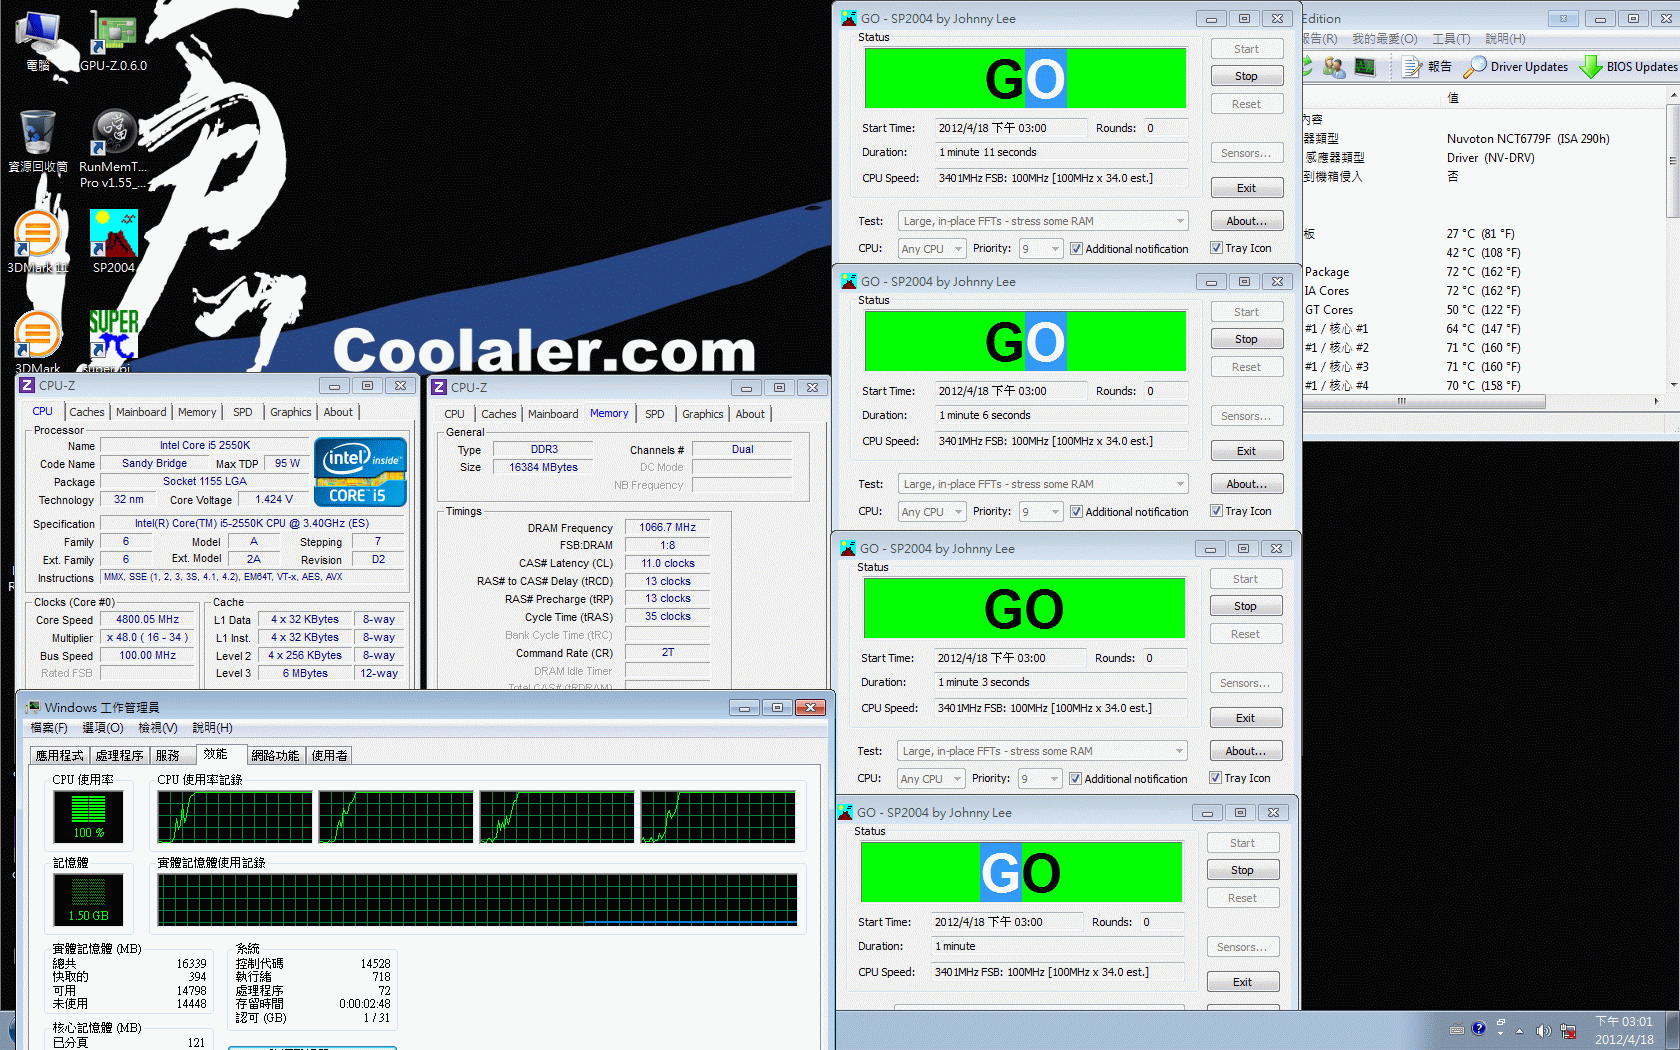Viewport: 1680px width, 1050px height.
Task: Open the Test dropdown in the third SP2004 window
Action: [1042, 751]
